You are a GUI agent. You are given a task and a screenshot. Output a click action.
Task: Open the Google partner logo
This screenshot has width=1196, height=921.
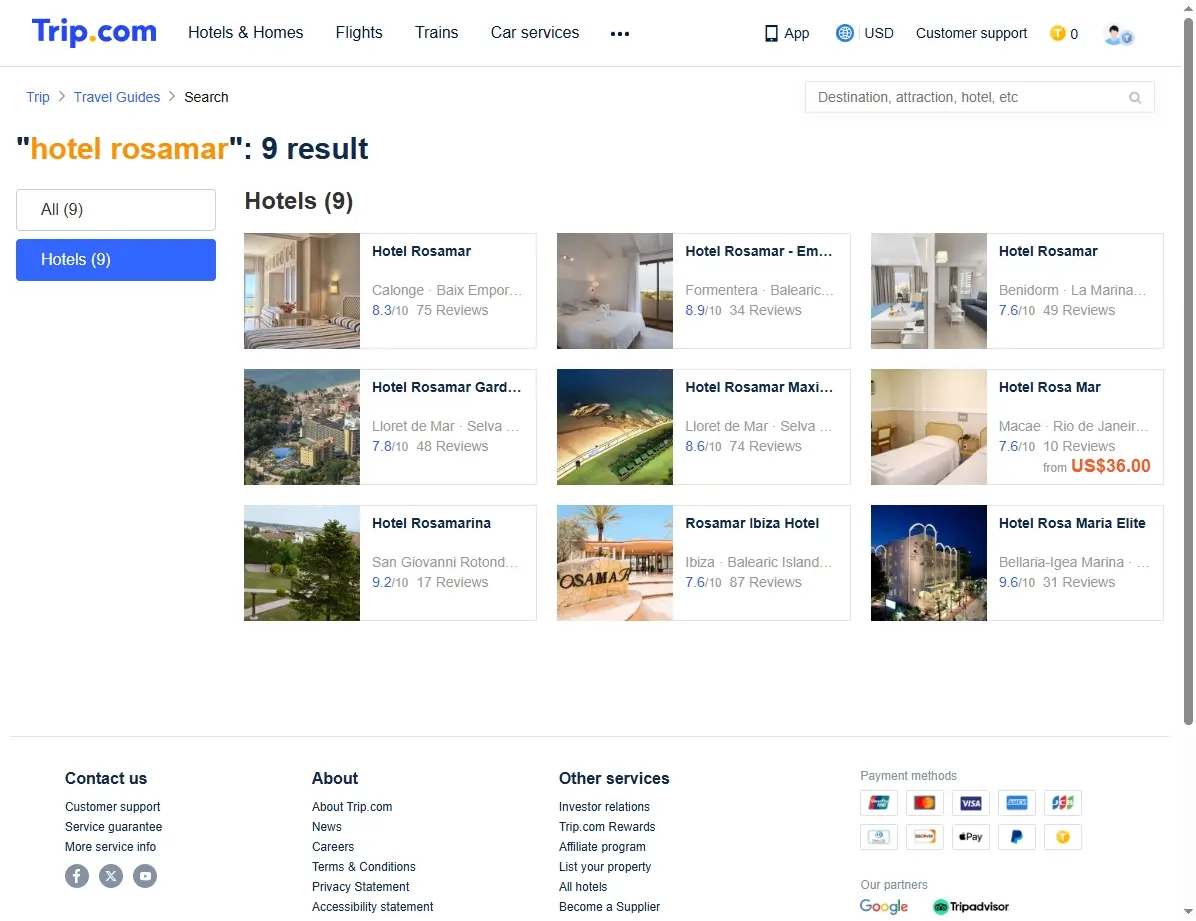coord(884,907)
